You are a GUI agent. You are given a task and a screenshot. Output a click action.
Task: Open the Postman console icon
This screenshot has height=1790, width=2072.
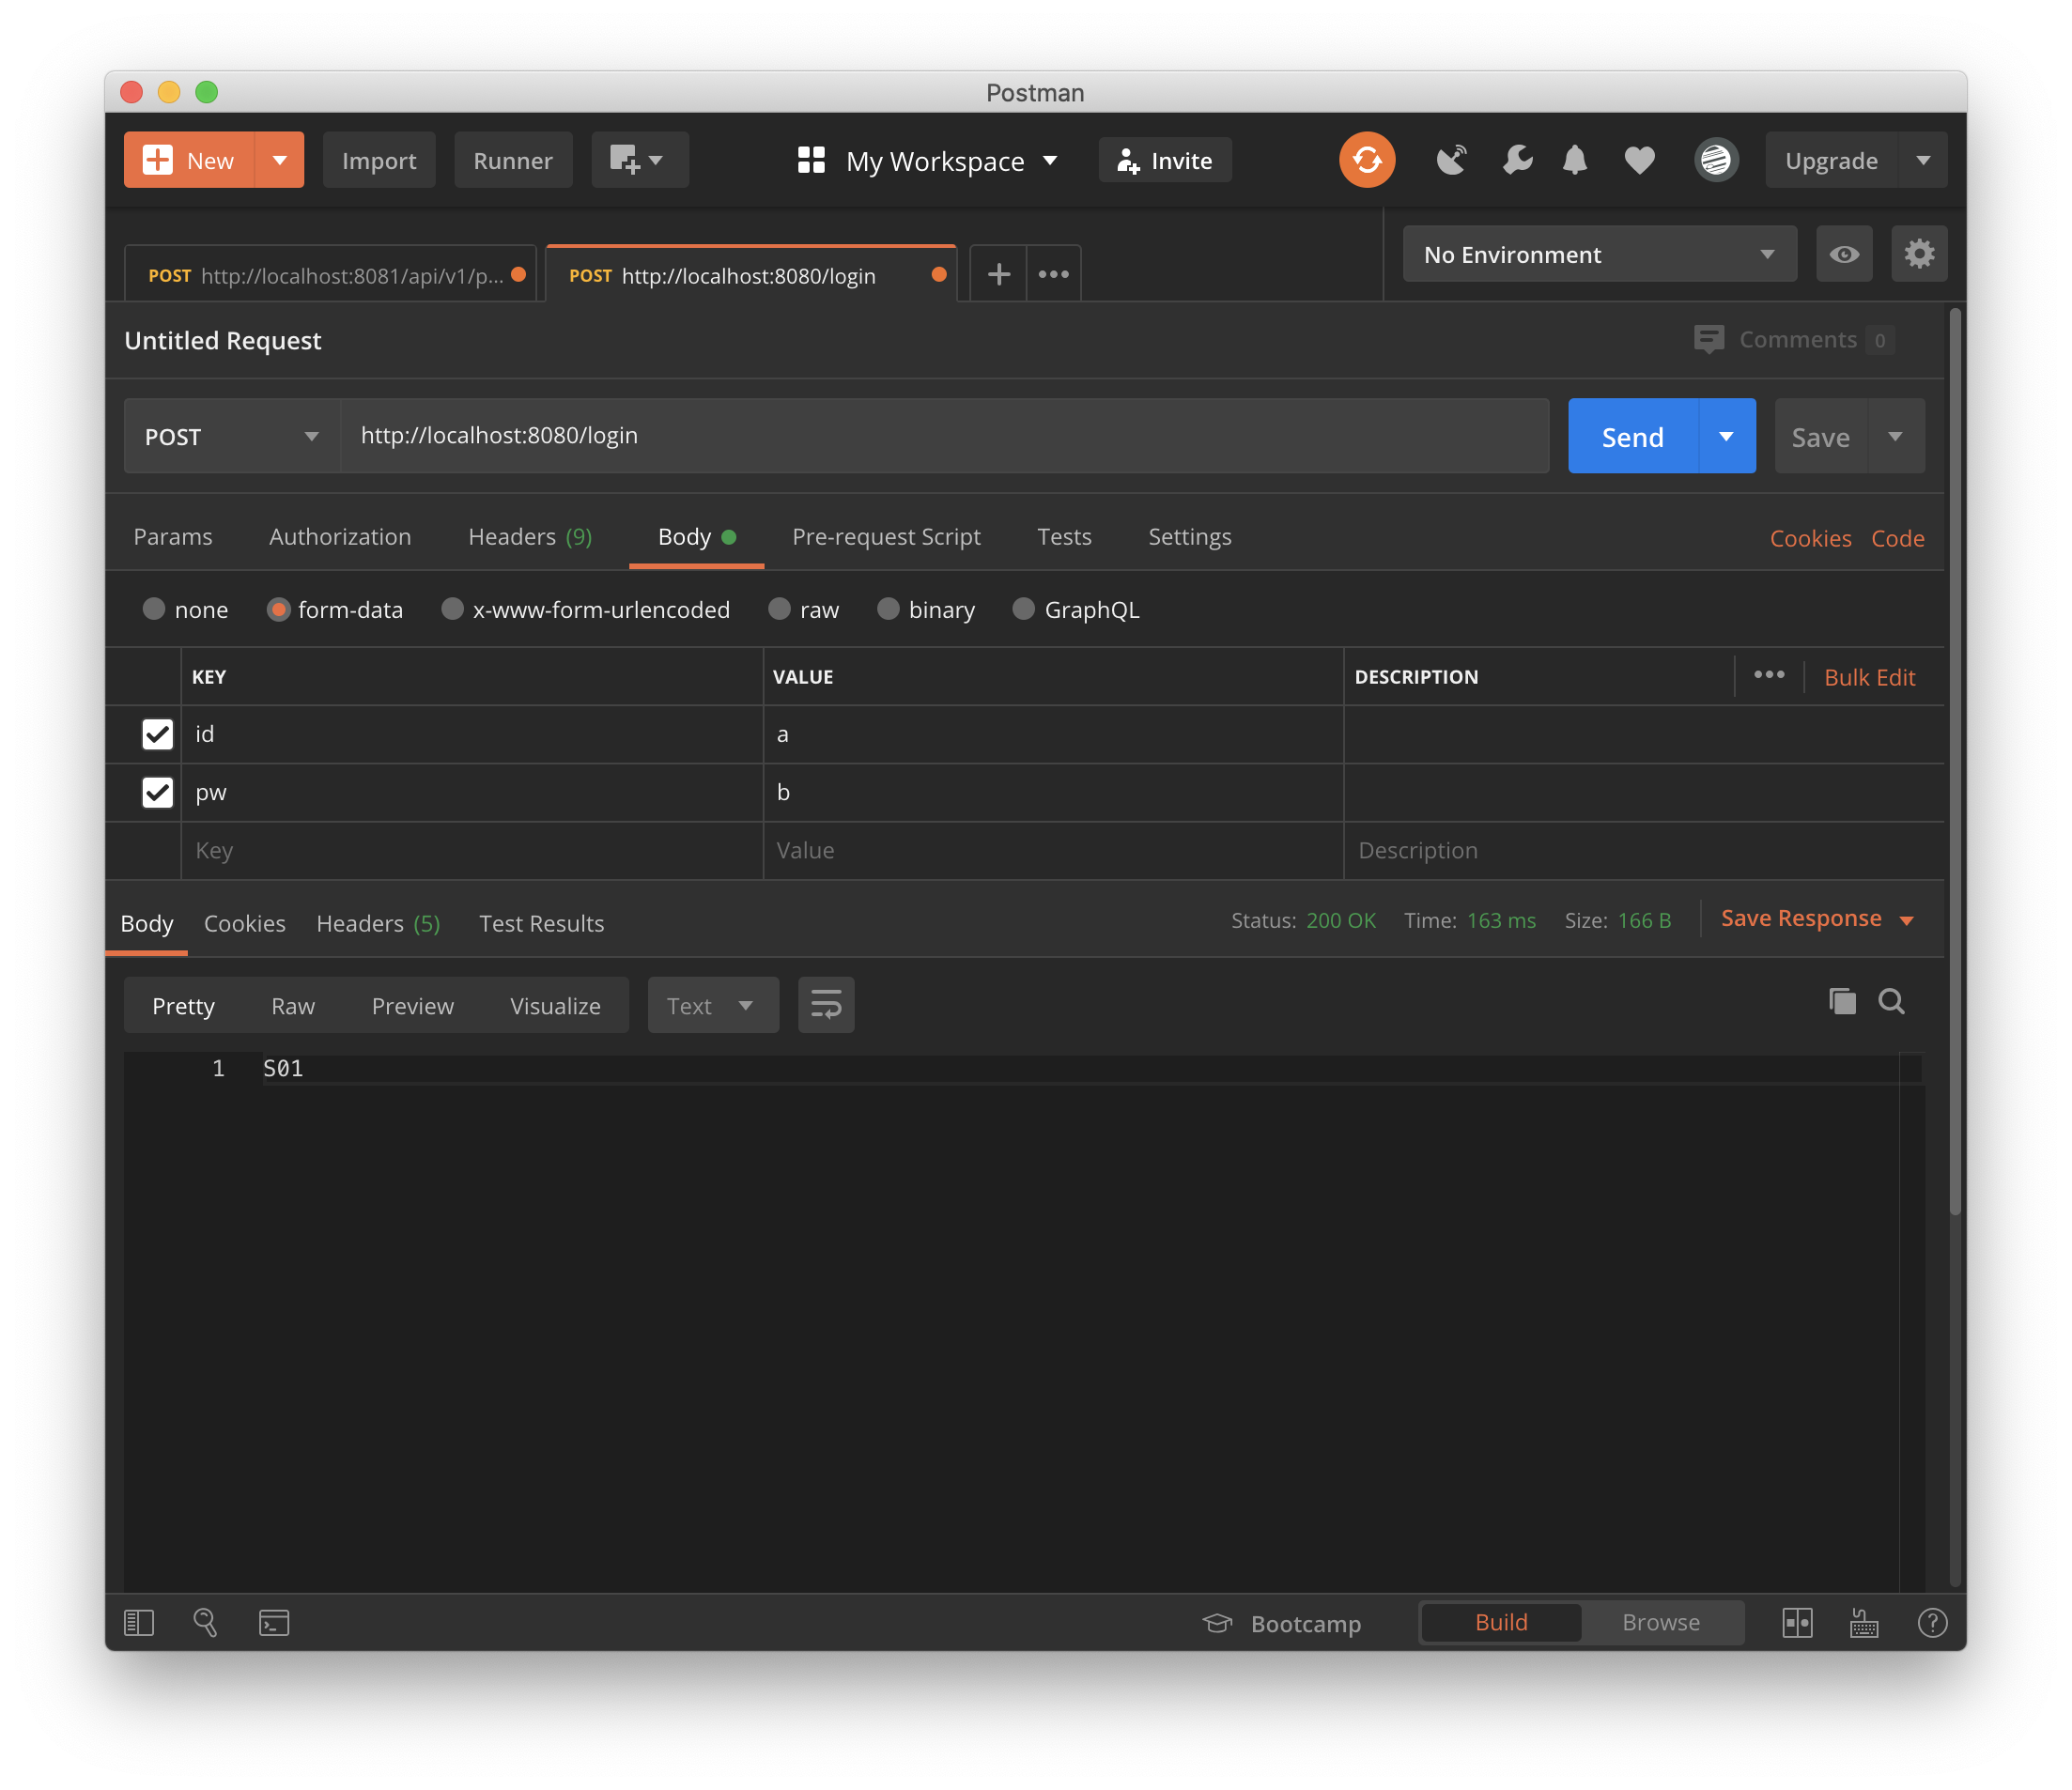pos(274,1622)
